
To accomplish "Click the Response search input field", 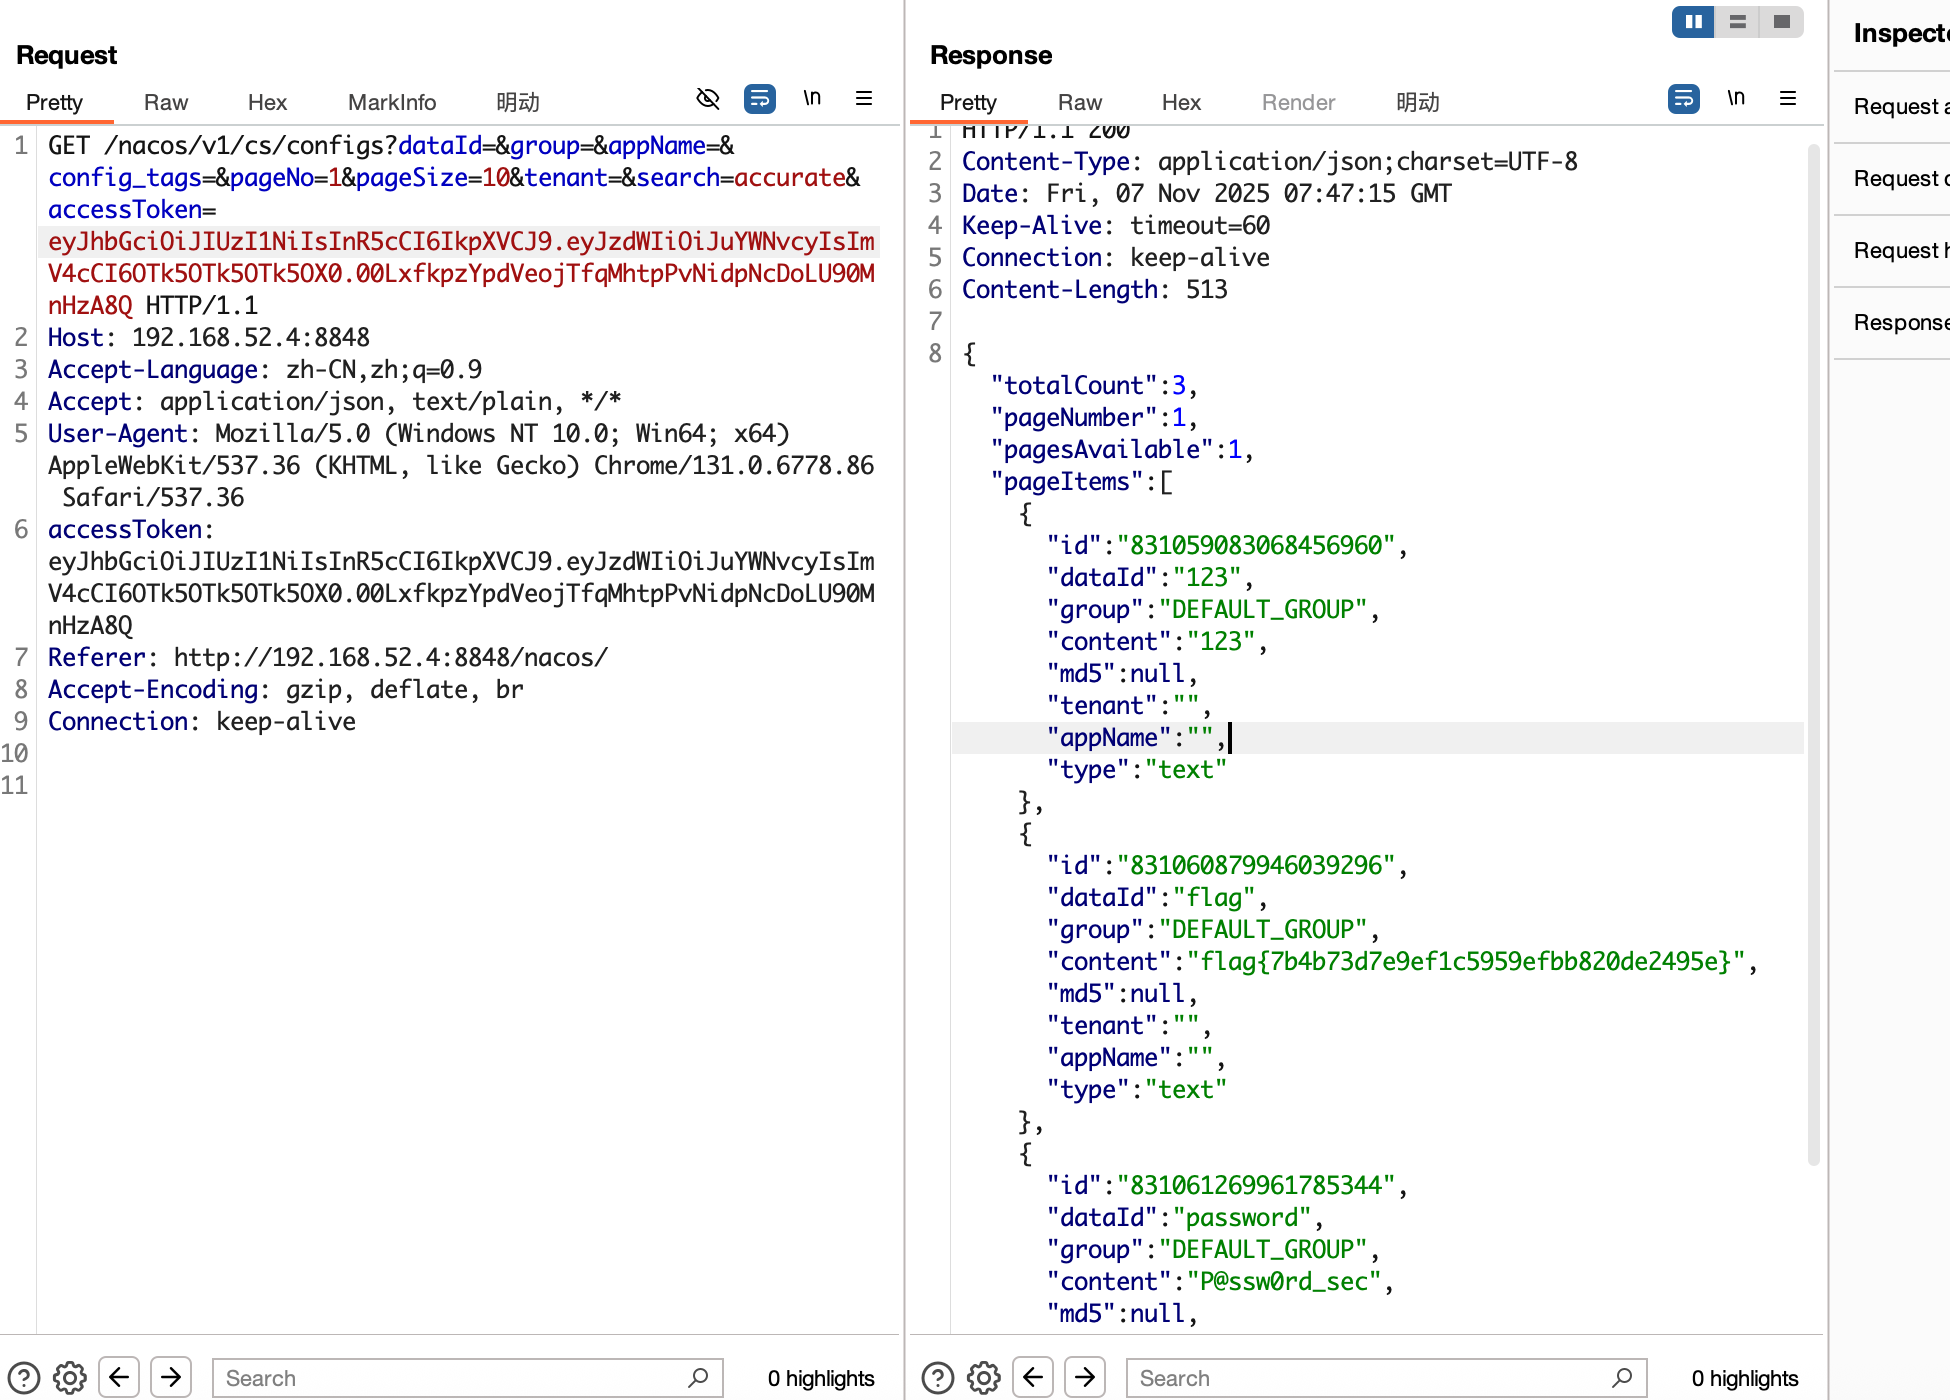I will [x=1370, y=1378].
